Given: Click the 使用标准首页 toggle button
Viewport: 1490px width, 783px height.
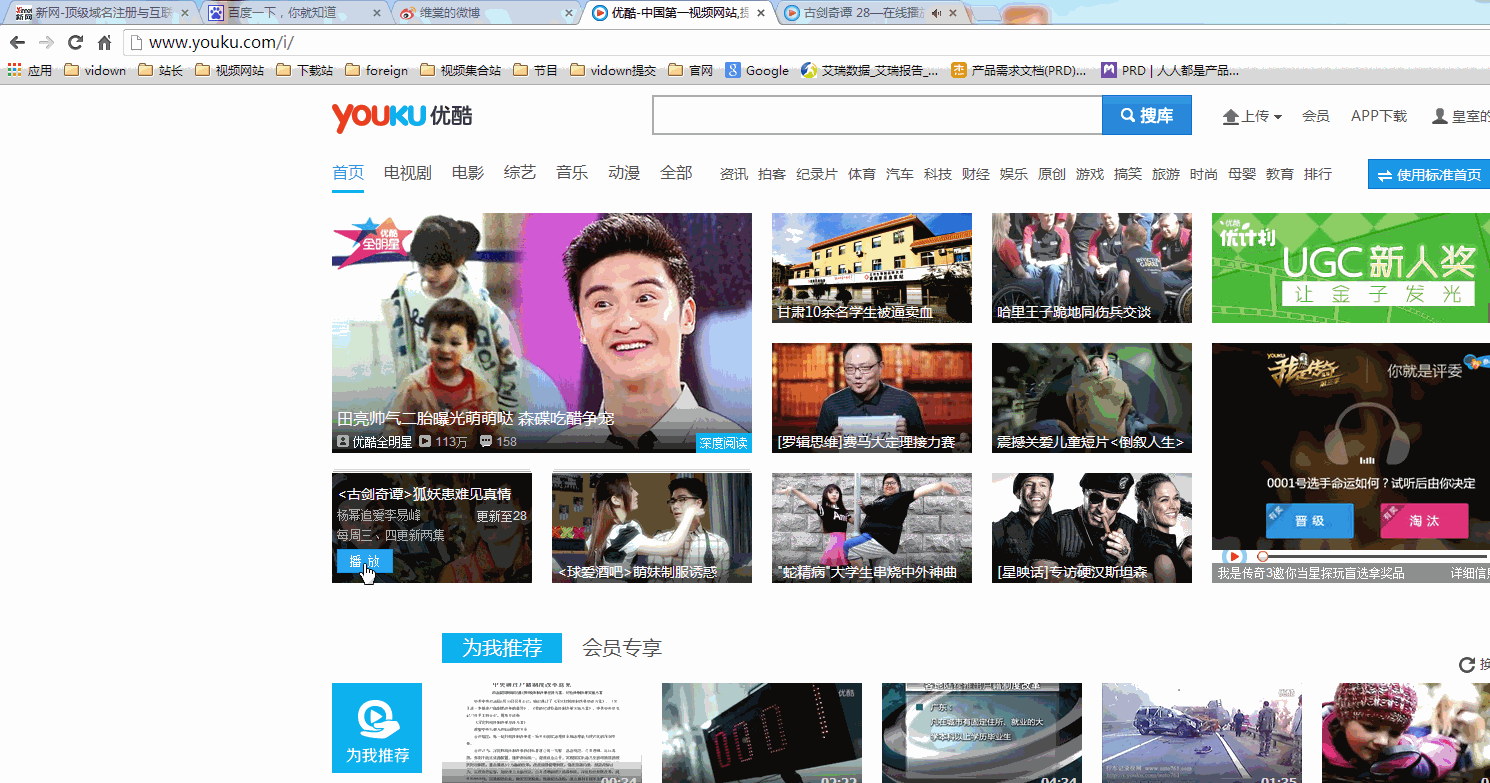Looking at the screenshot, I should 1428,174.
